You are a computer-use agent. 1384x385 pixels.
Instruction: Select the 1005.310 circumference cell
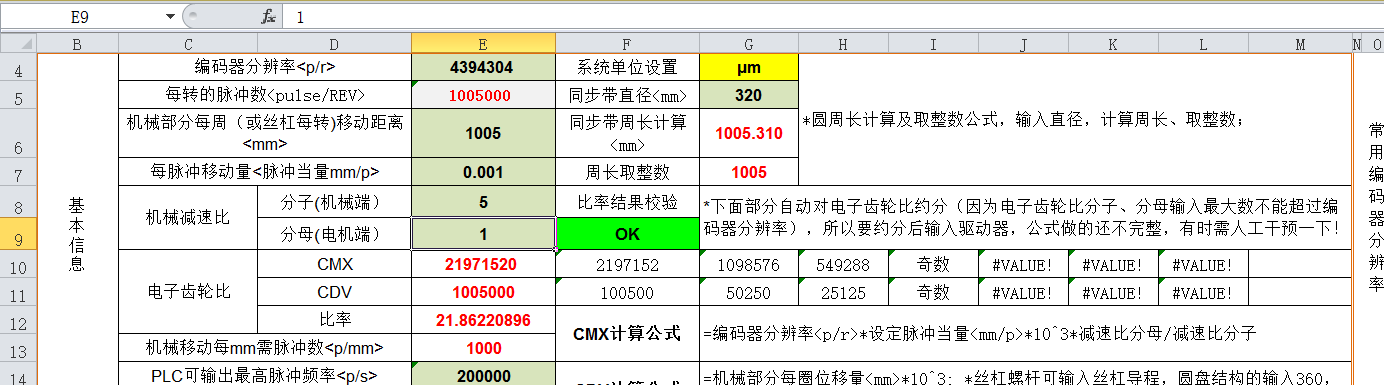749,134
